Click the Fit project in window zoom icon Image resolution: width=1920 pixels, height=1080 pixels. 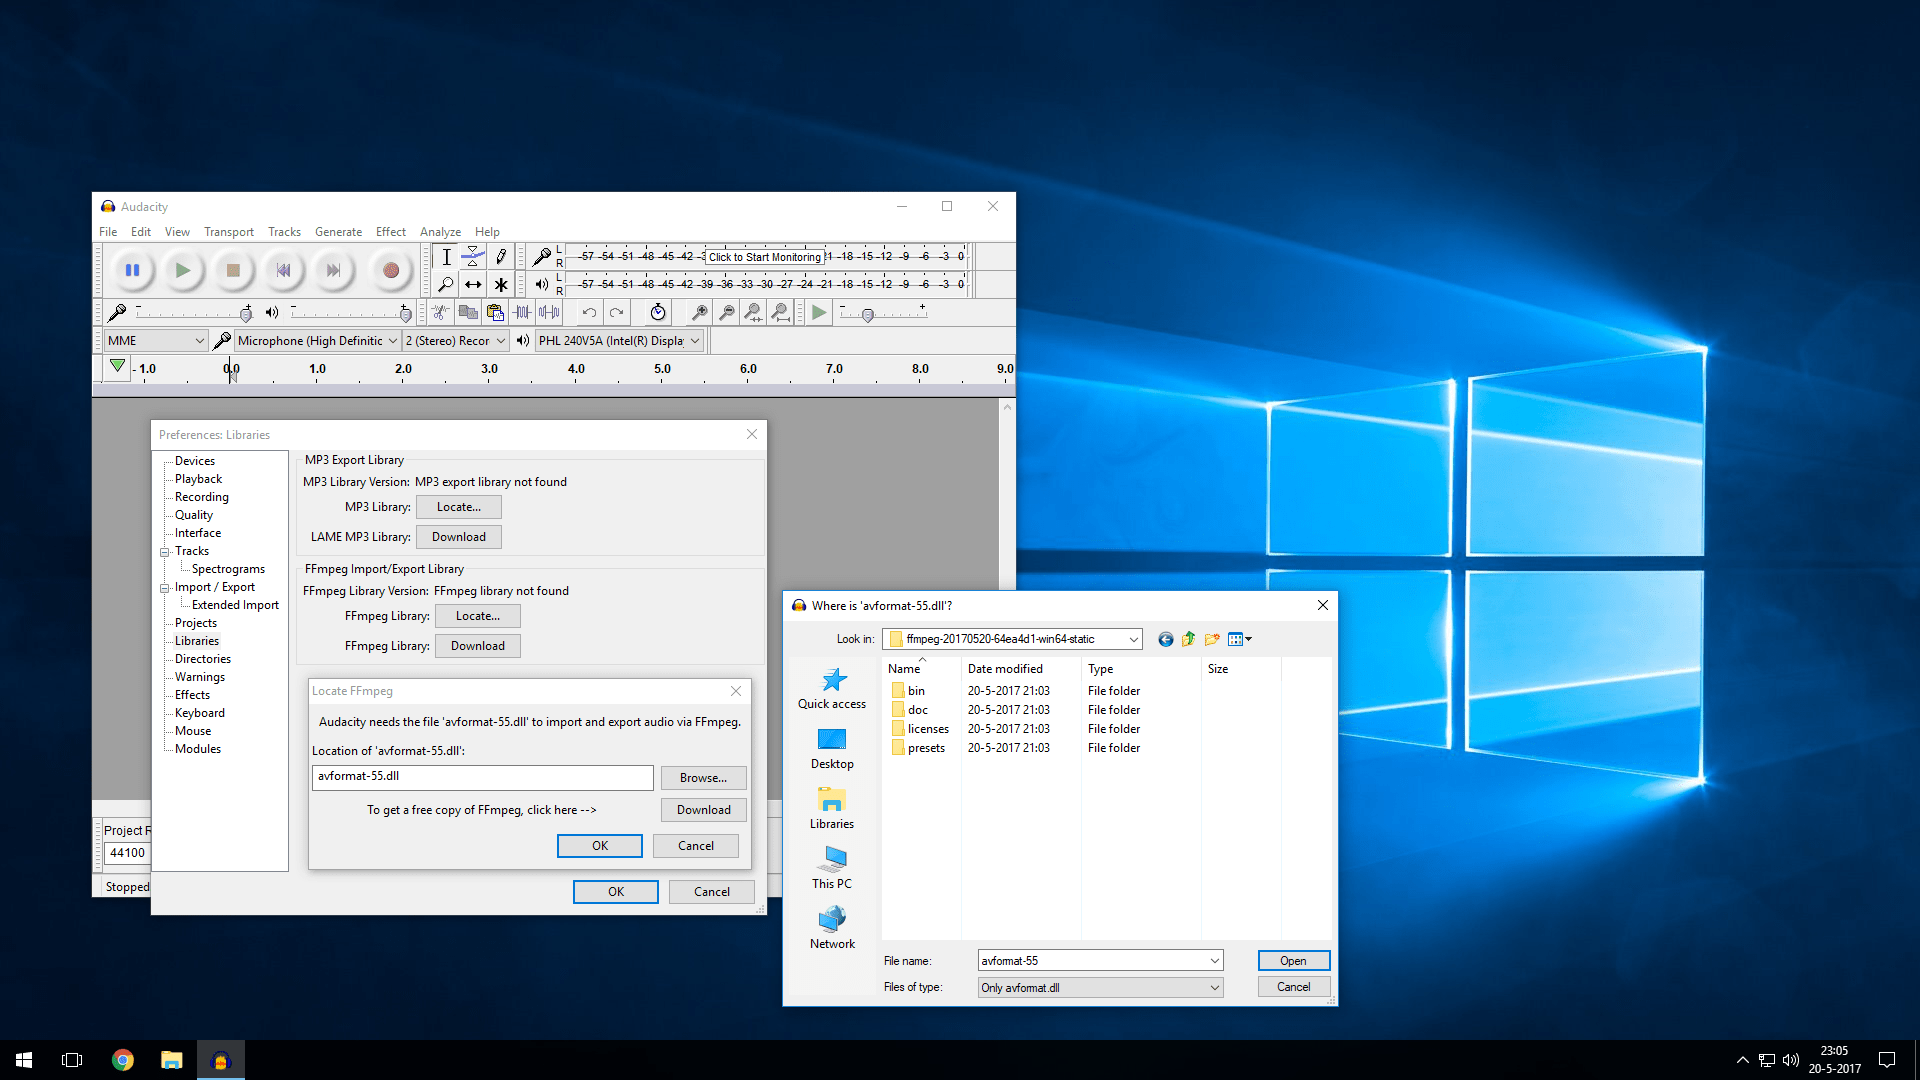[781, 312]
